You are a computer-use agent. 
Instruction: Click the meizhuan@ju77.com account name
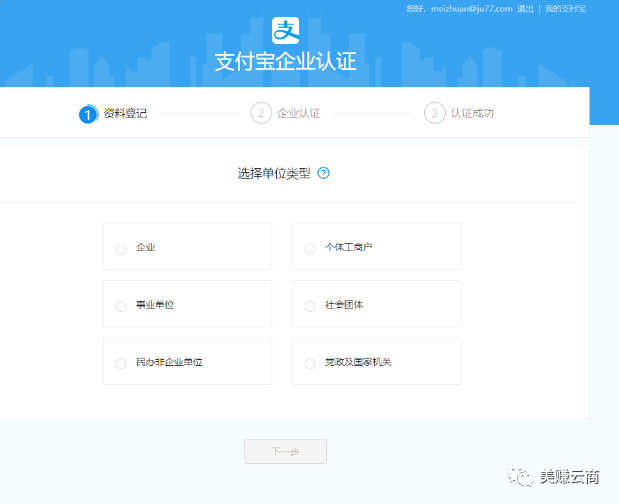click(x=470, y=8)
